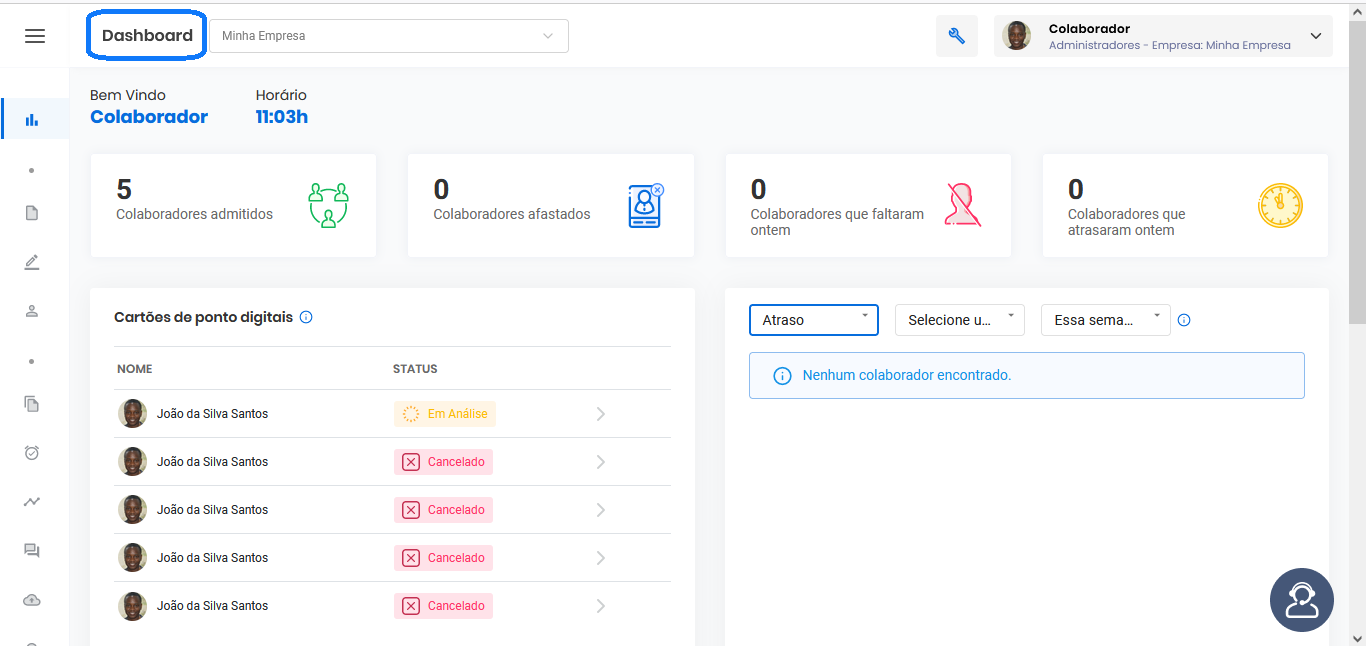Image resolution: width=1366 pixels, height=646 pixels.
Task: Open the trend line chart sidebar icon
Action: pyautogui.click(x=32, y=502)
